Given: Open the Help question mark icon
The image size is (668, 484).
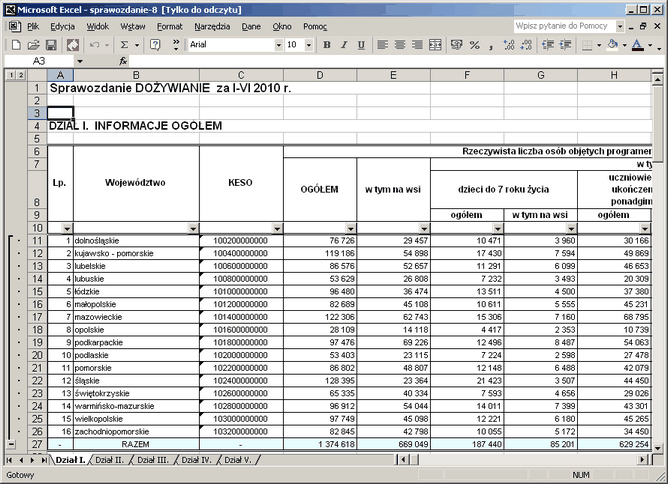Looking at the screenshot, I should pos(155,45).
